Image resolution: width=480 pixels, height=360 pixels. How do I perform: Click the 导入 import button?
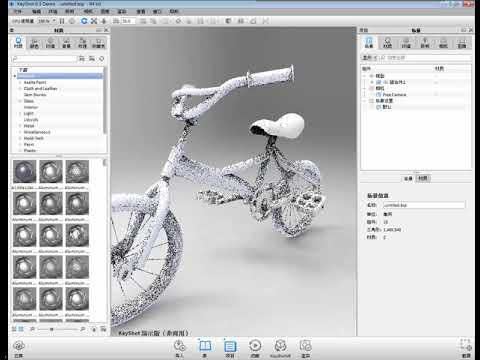pos(180,349)
